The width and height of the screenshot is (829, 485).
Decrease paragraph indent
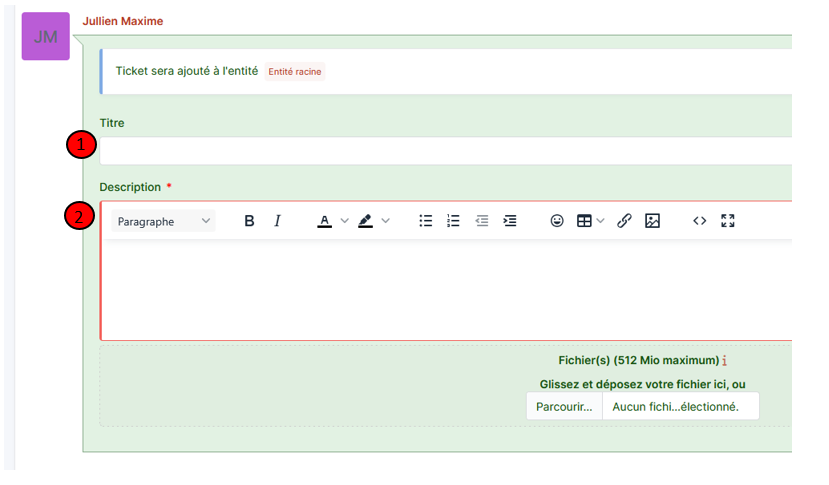coord(482,221)
